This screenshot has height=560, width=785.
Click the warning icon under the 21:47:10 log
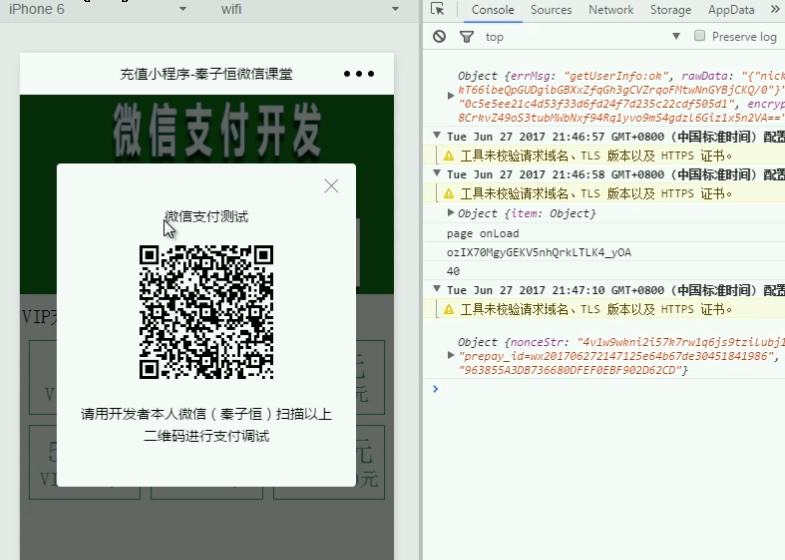pos(449,309)
